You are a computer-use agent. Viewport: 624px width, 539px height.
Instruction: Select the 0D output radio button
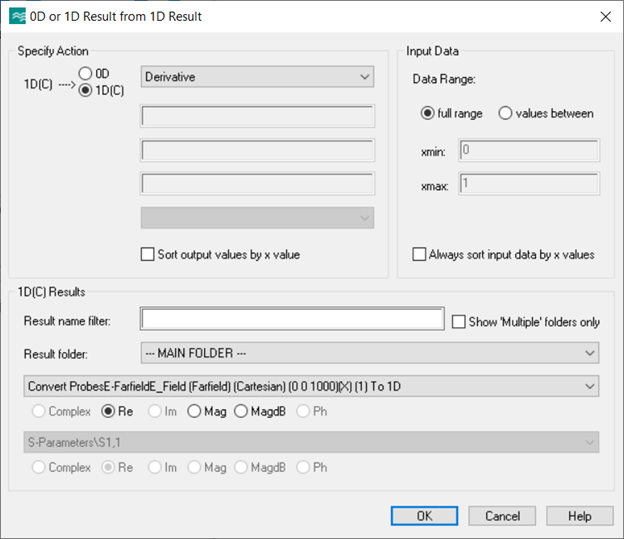(x=86, y=74)
